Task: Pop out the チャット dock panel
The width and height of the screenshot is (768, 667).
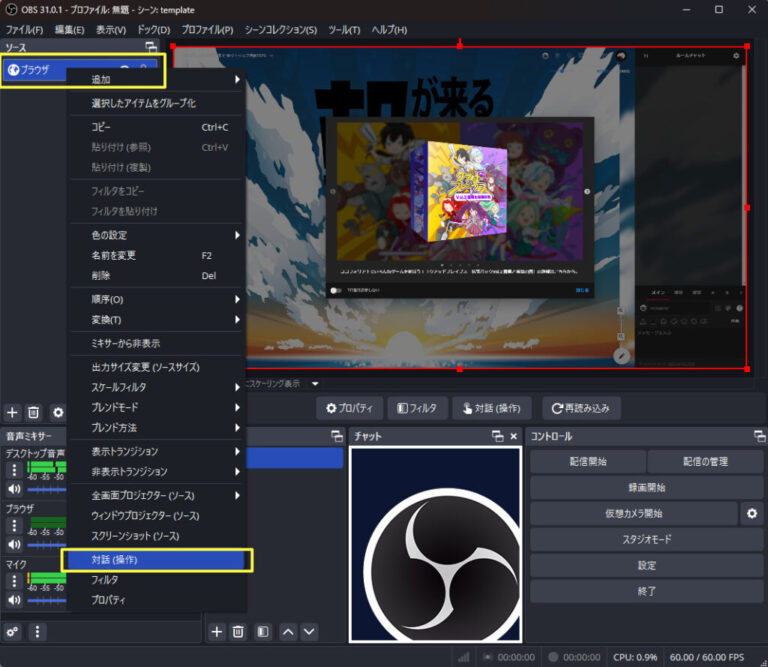Action: click(497, 437)
